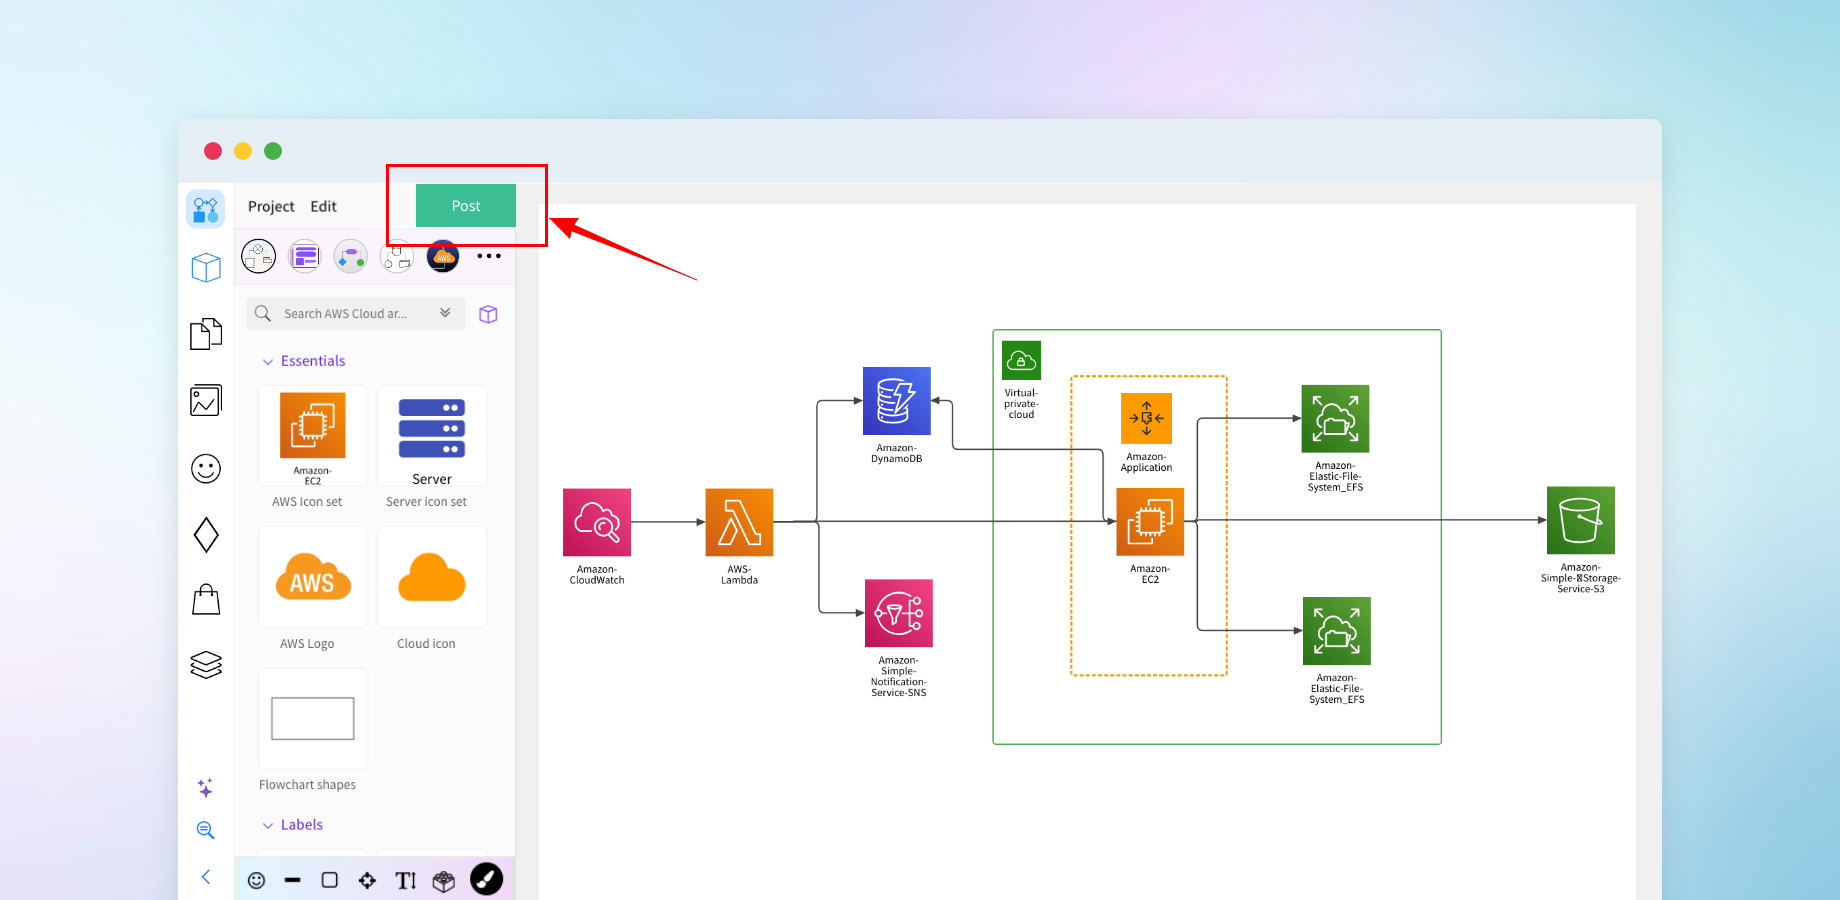Select the Amazon DynamoDB node on canvas
Screen dimensions: 1840x900
pyautogui.click(x=897, y=401)
